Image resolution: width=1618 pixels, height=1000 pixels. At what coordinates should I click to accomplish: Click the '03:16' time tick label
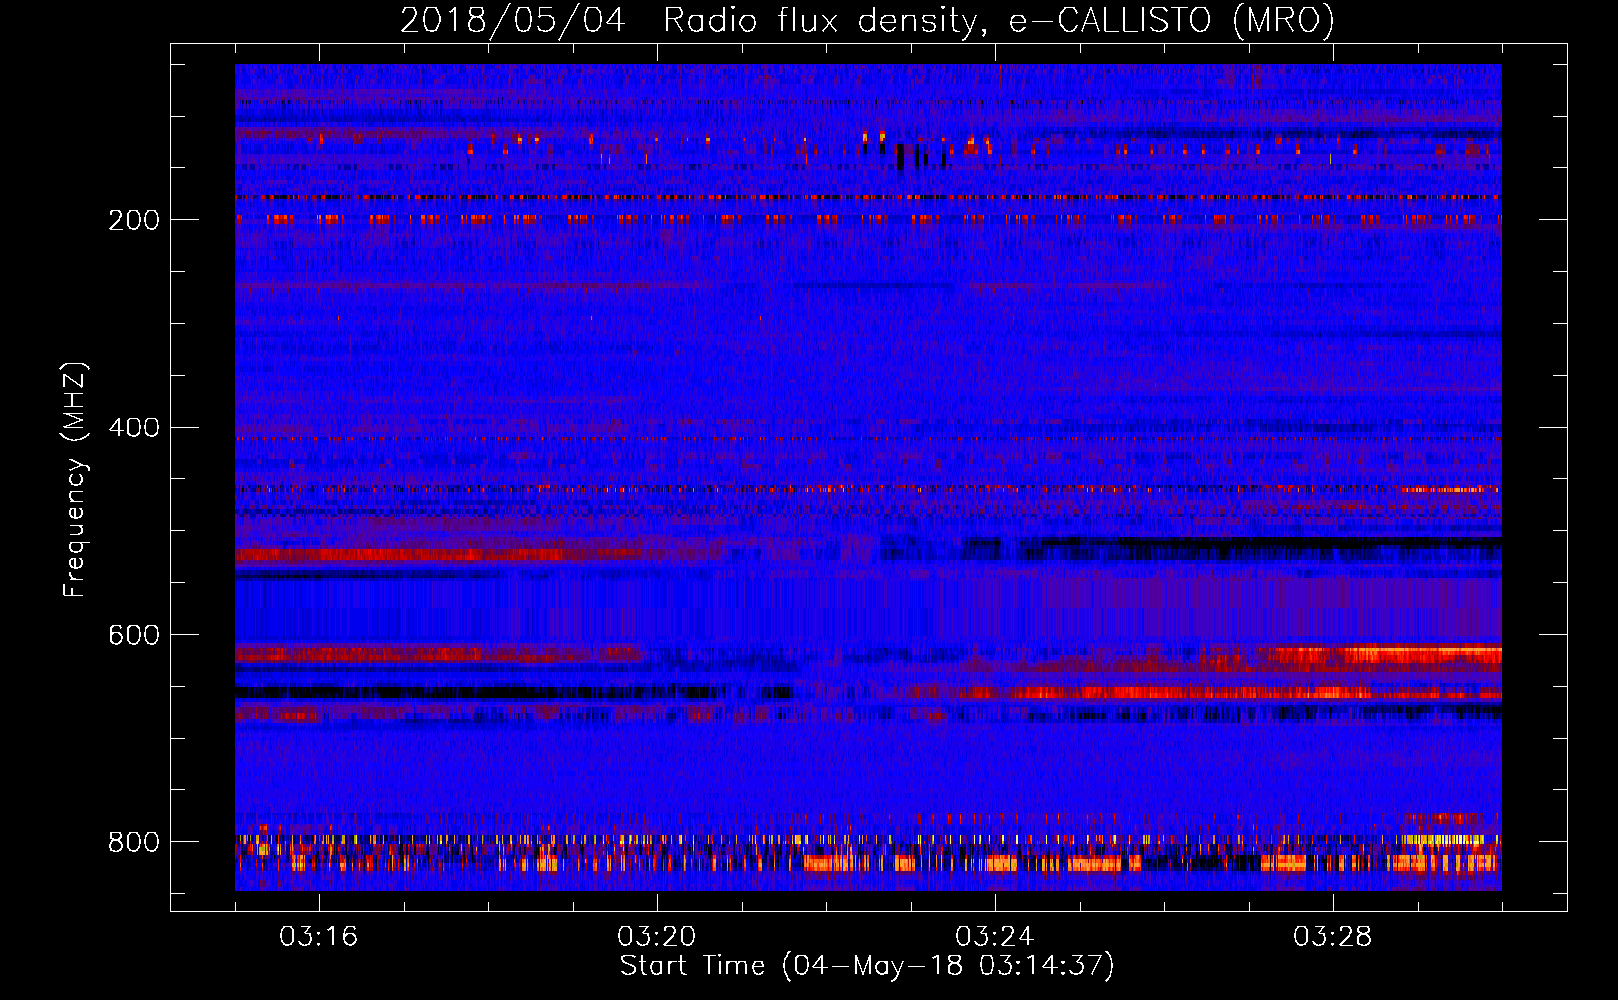[318, 936]
